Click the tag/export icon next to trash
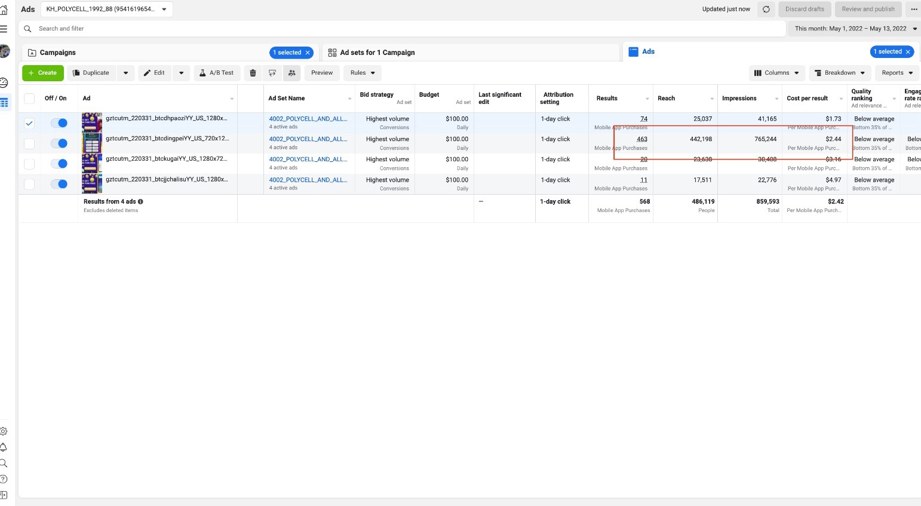Screen dimensions: 921x506 tap(272, 73)
